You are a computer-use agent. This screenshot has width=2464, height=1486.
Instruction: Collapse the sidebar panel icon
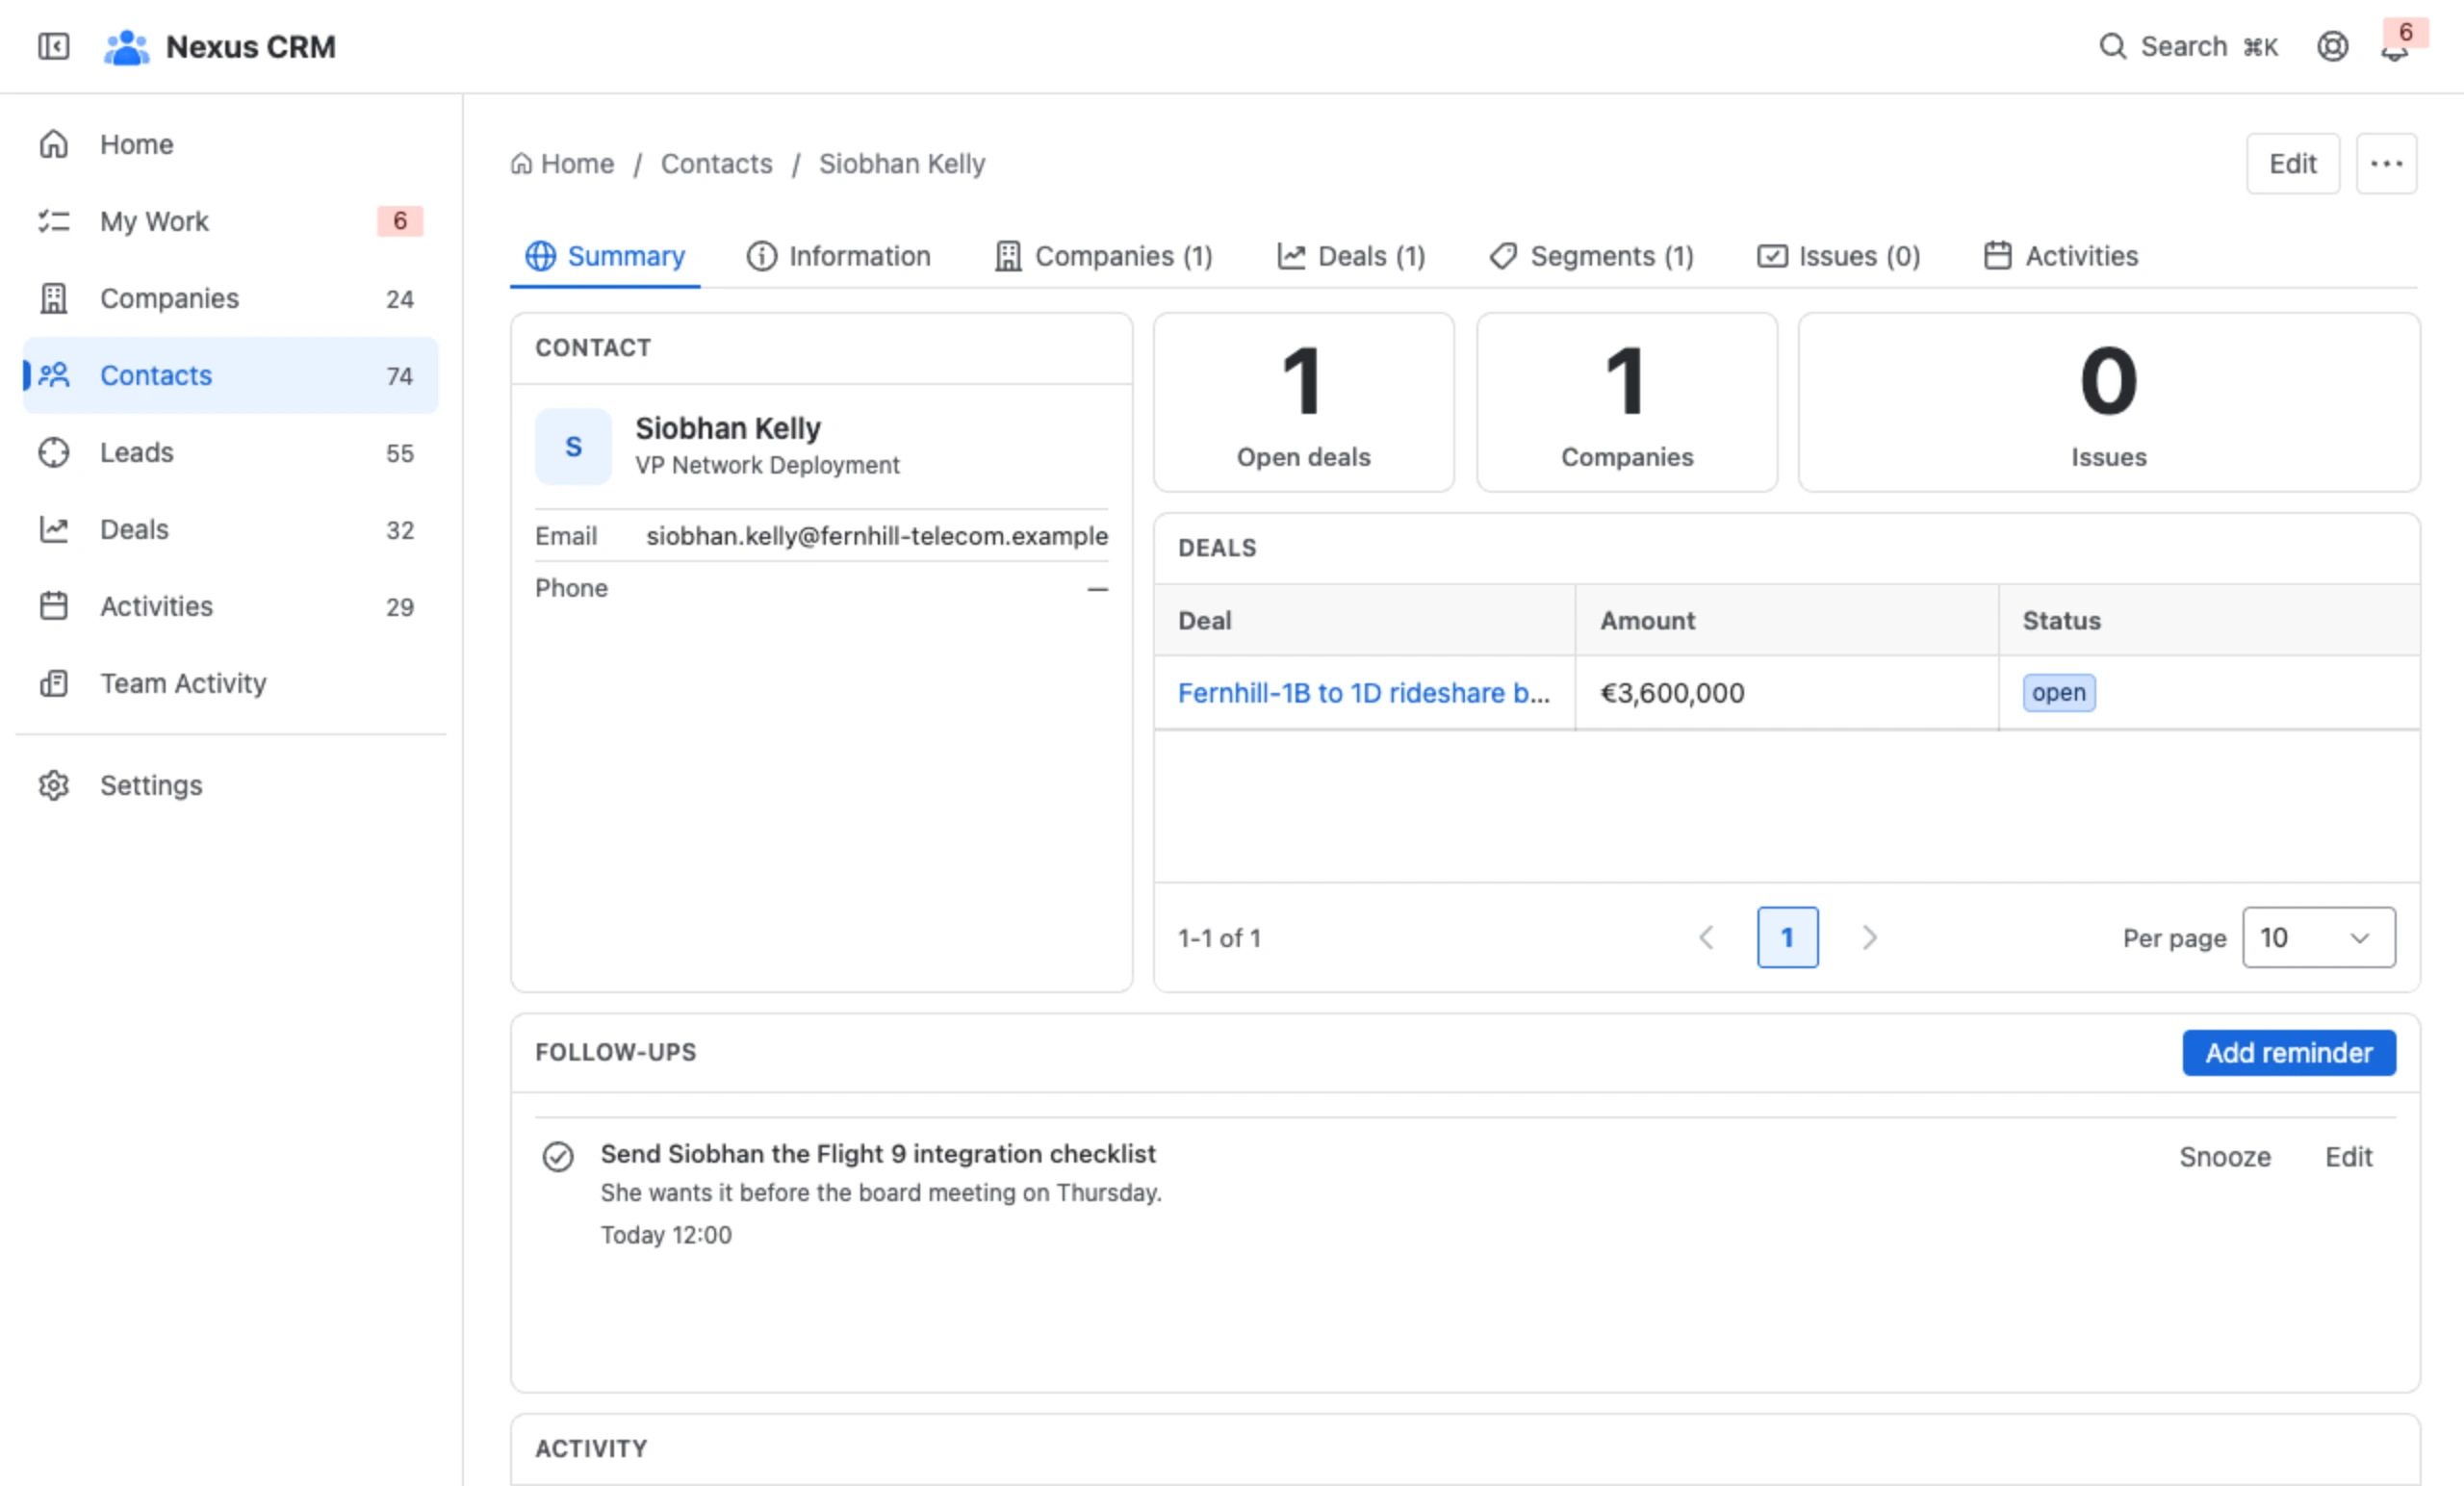(x=53, y=46)
